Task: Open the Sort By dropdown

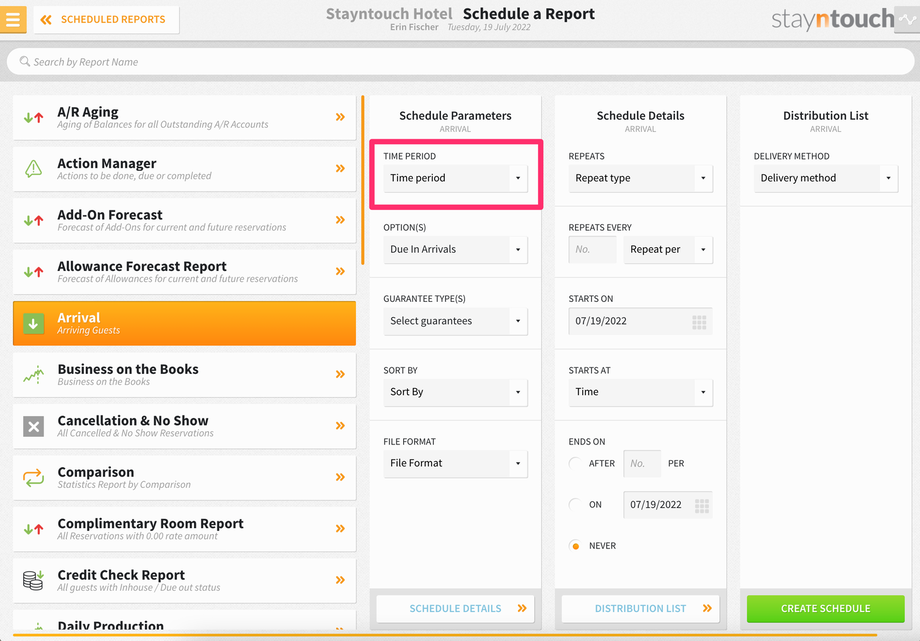Action: point(455,392)
